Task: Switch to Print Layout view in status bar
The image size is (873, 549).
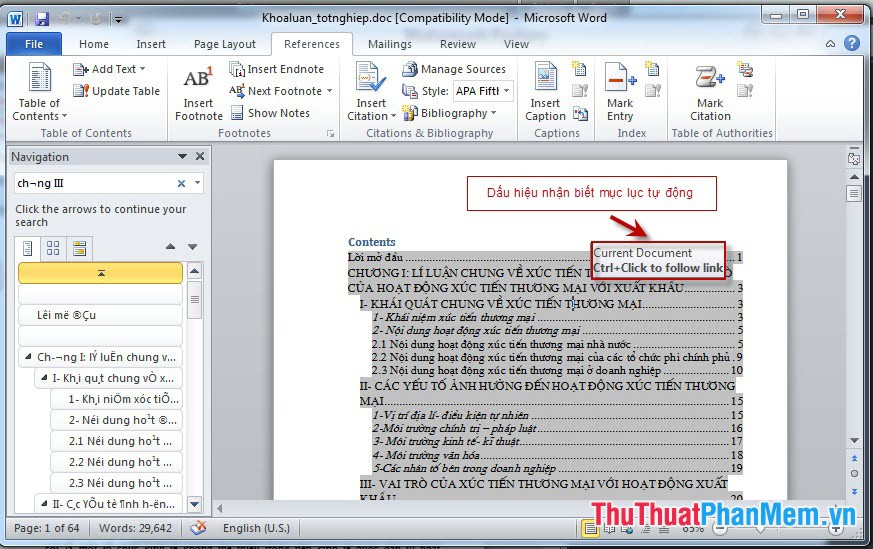Action: coord(590,528)
